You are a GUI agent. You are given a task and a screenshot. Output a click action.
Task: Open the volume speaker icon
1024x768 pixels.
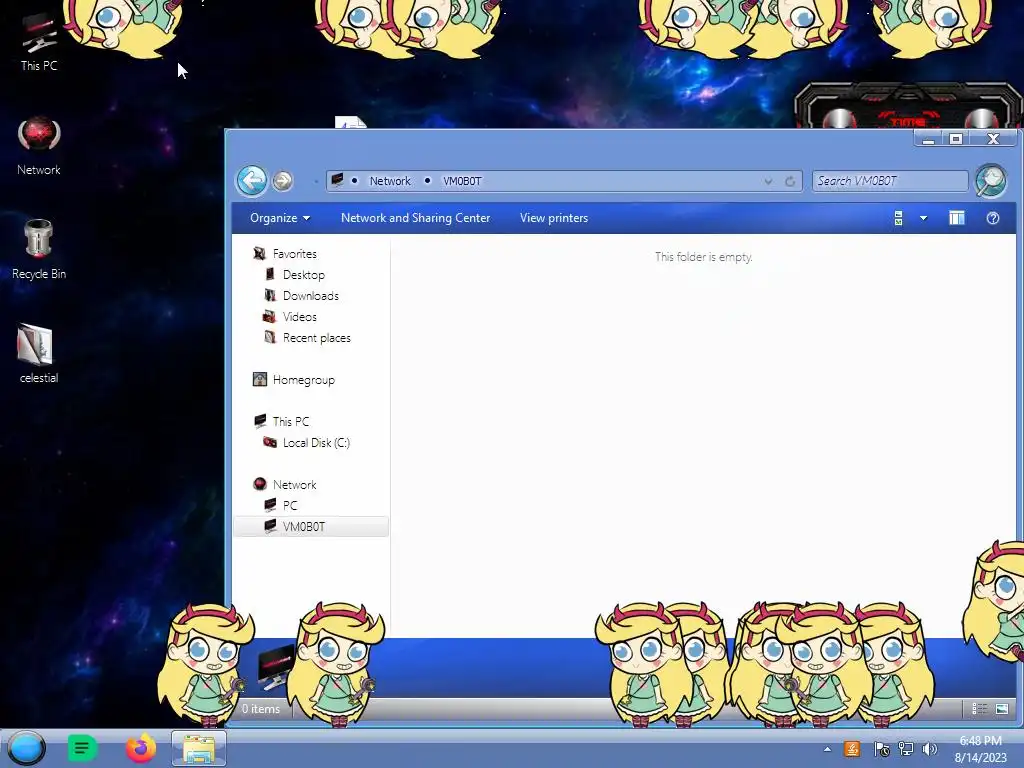coord(929,749)
